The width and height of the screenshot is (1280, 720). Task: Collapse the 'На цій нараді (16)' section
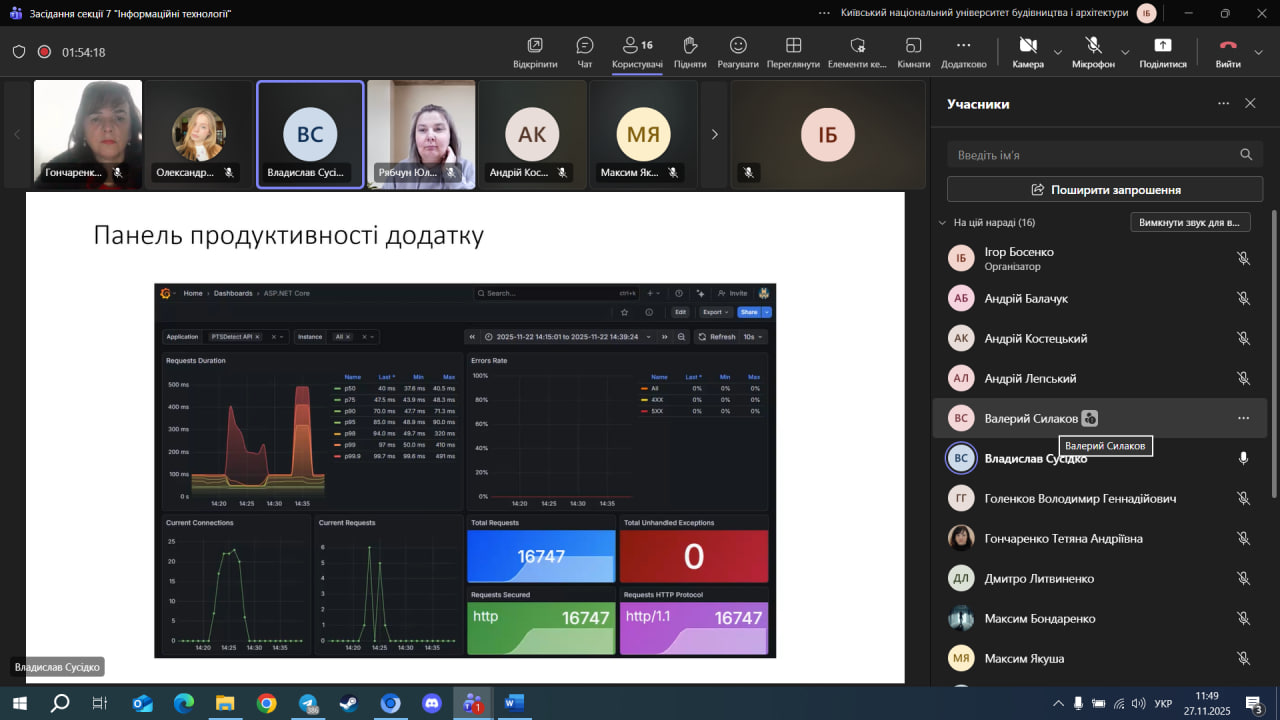pos(942,223)
